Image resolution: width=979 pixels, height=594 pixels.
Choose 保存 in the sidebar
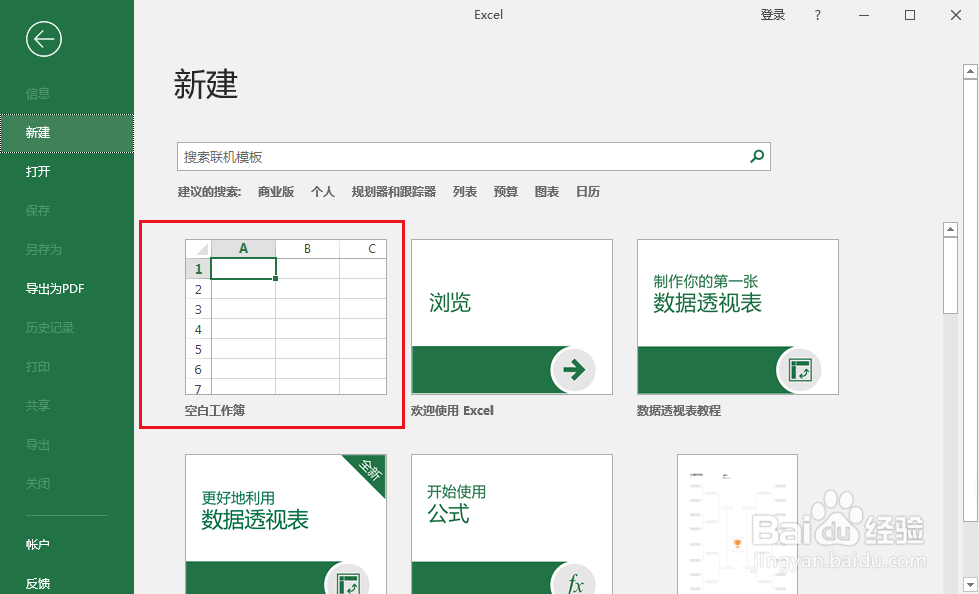[x=67, y=211]
